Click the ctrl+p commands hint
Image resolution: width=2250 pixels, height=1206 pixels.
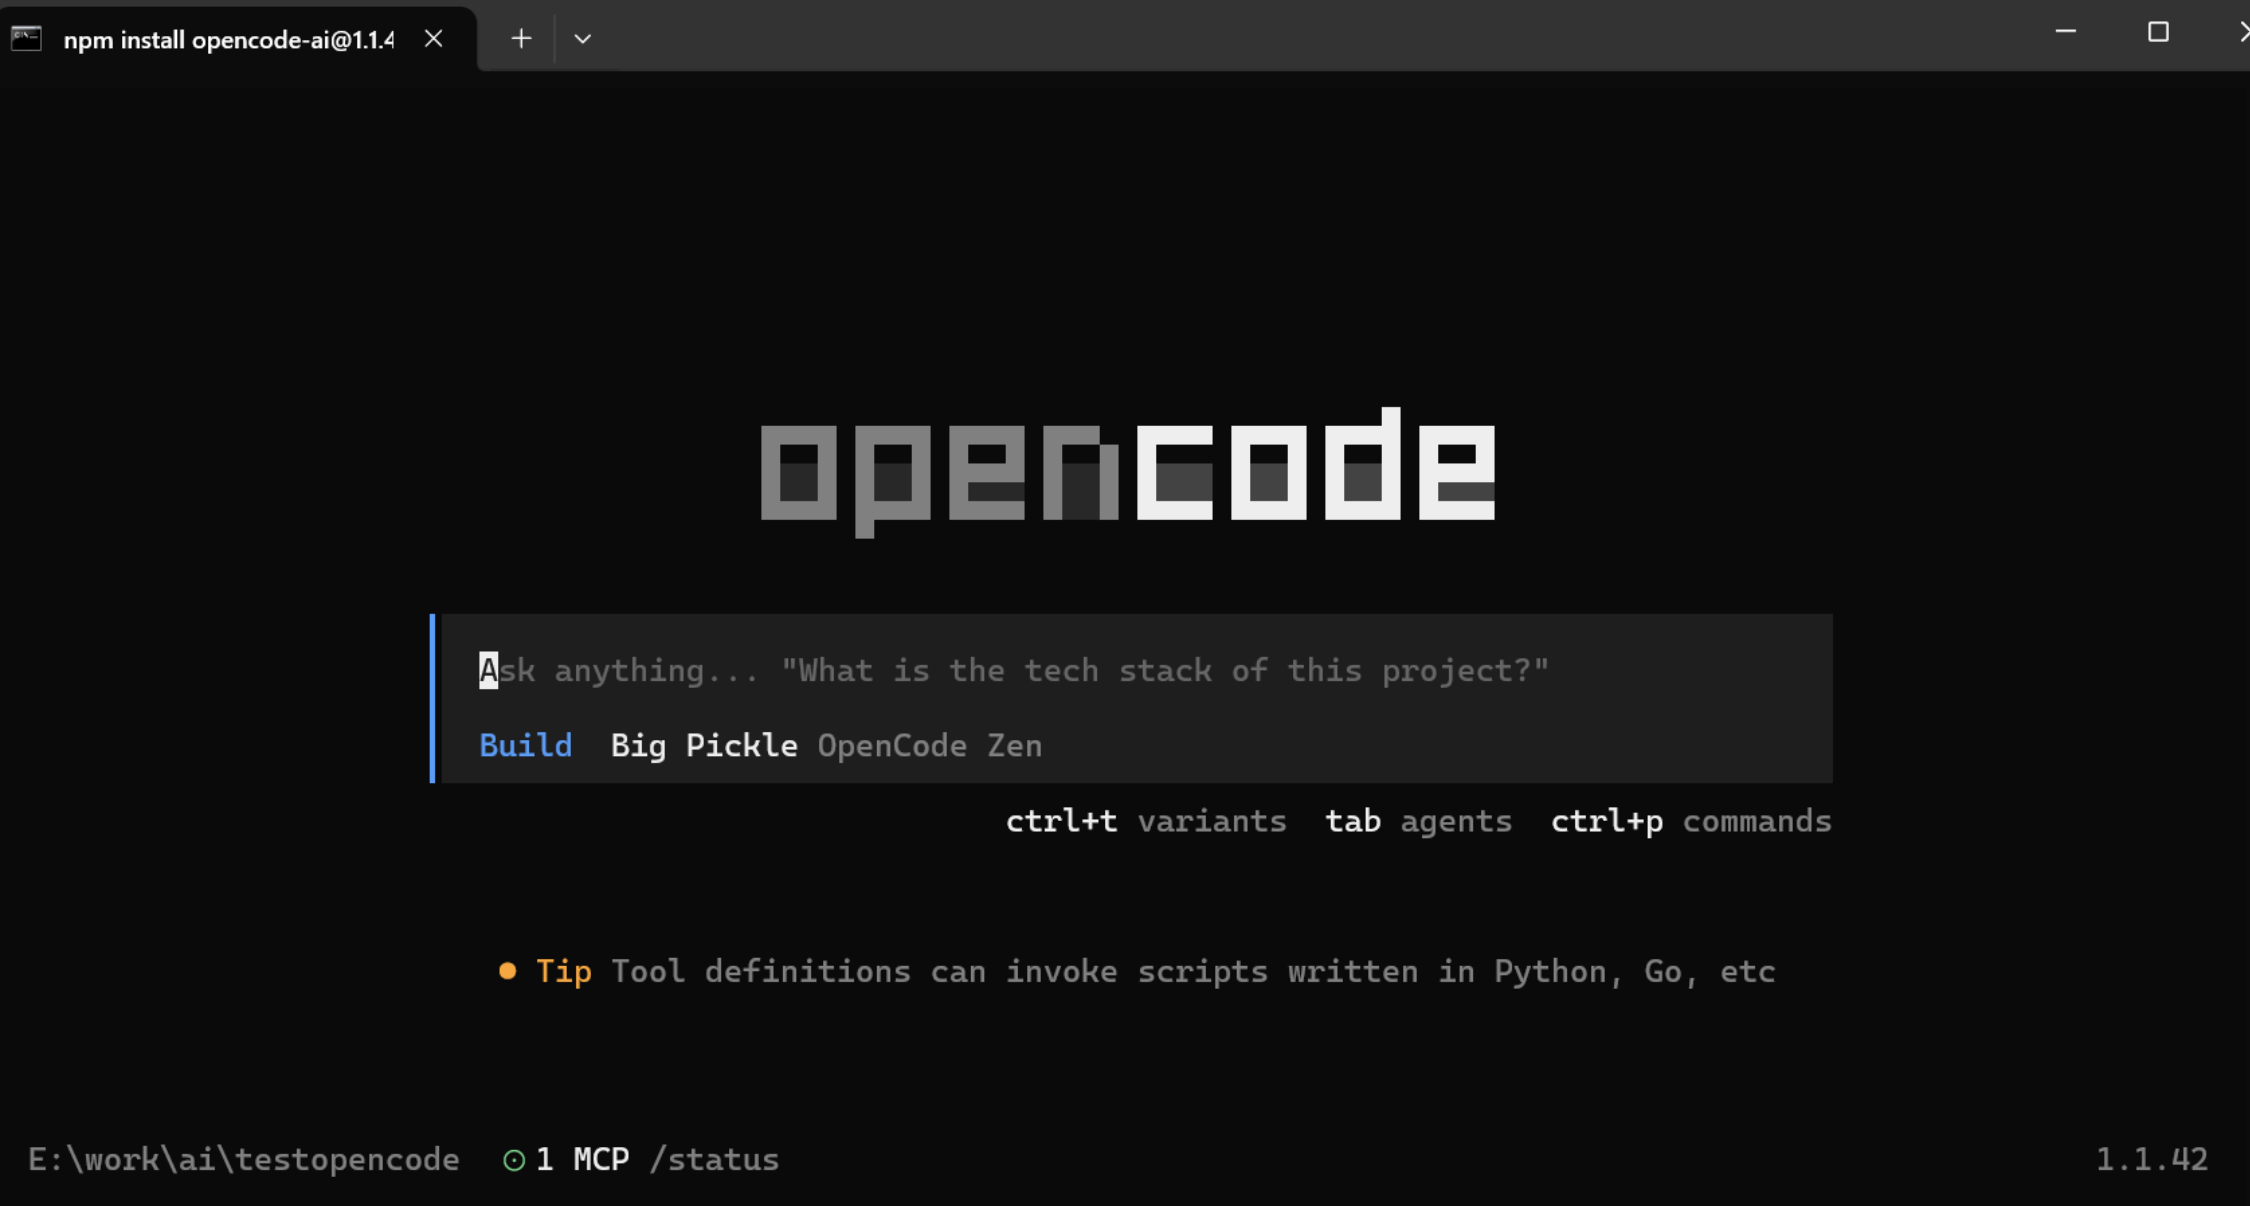click(1690, 821)
